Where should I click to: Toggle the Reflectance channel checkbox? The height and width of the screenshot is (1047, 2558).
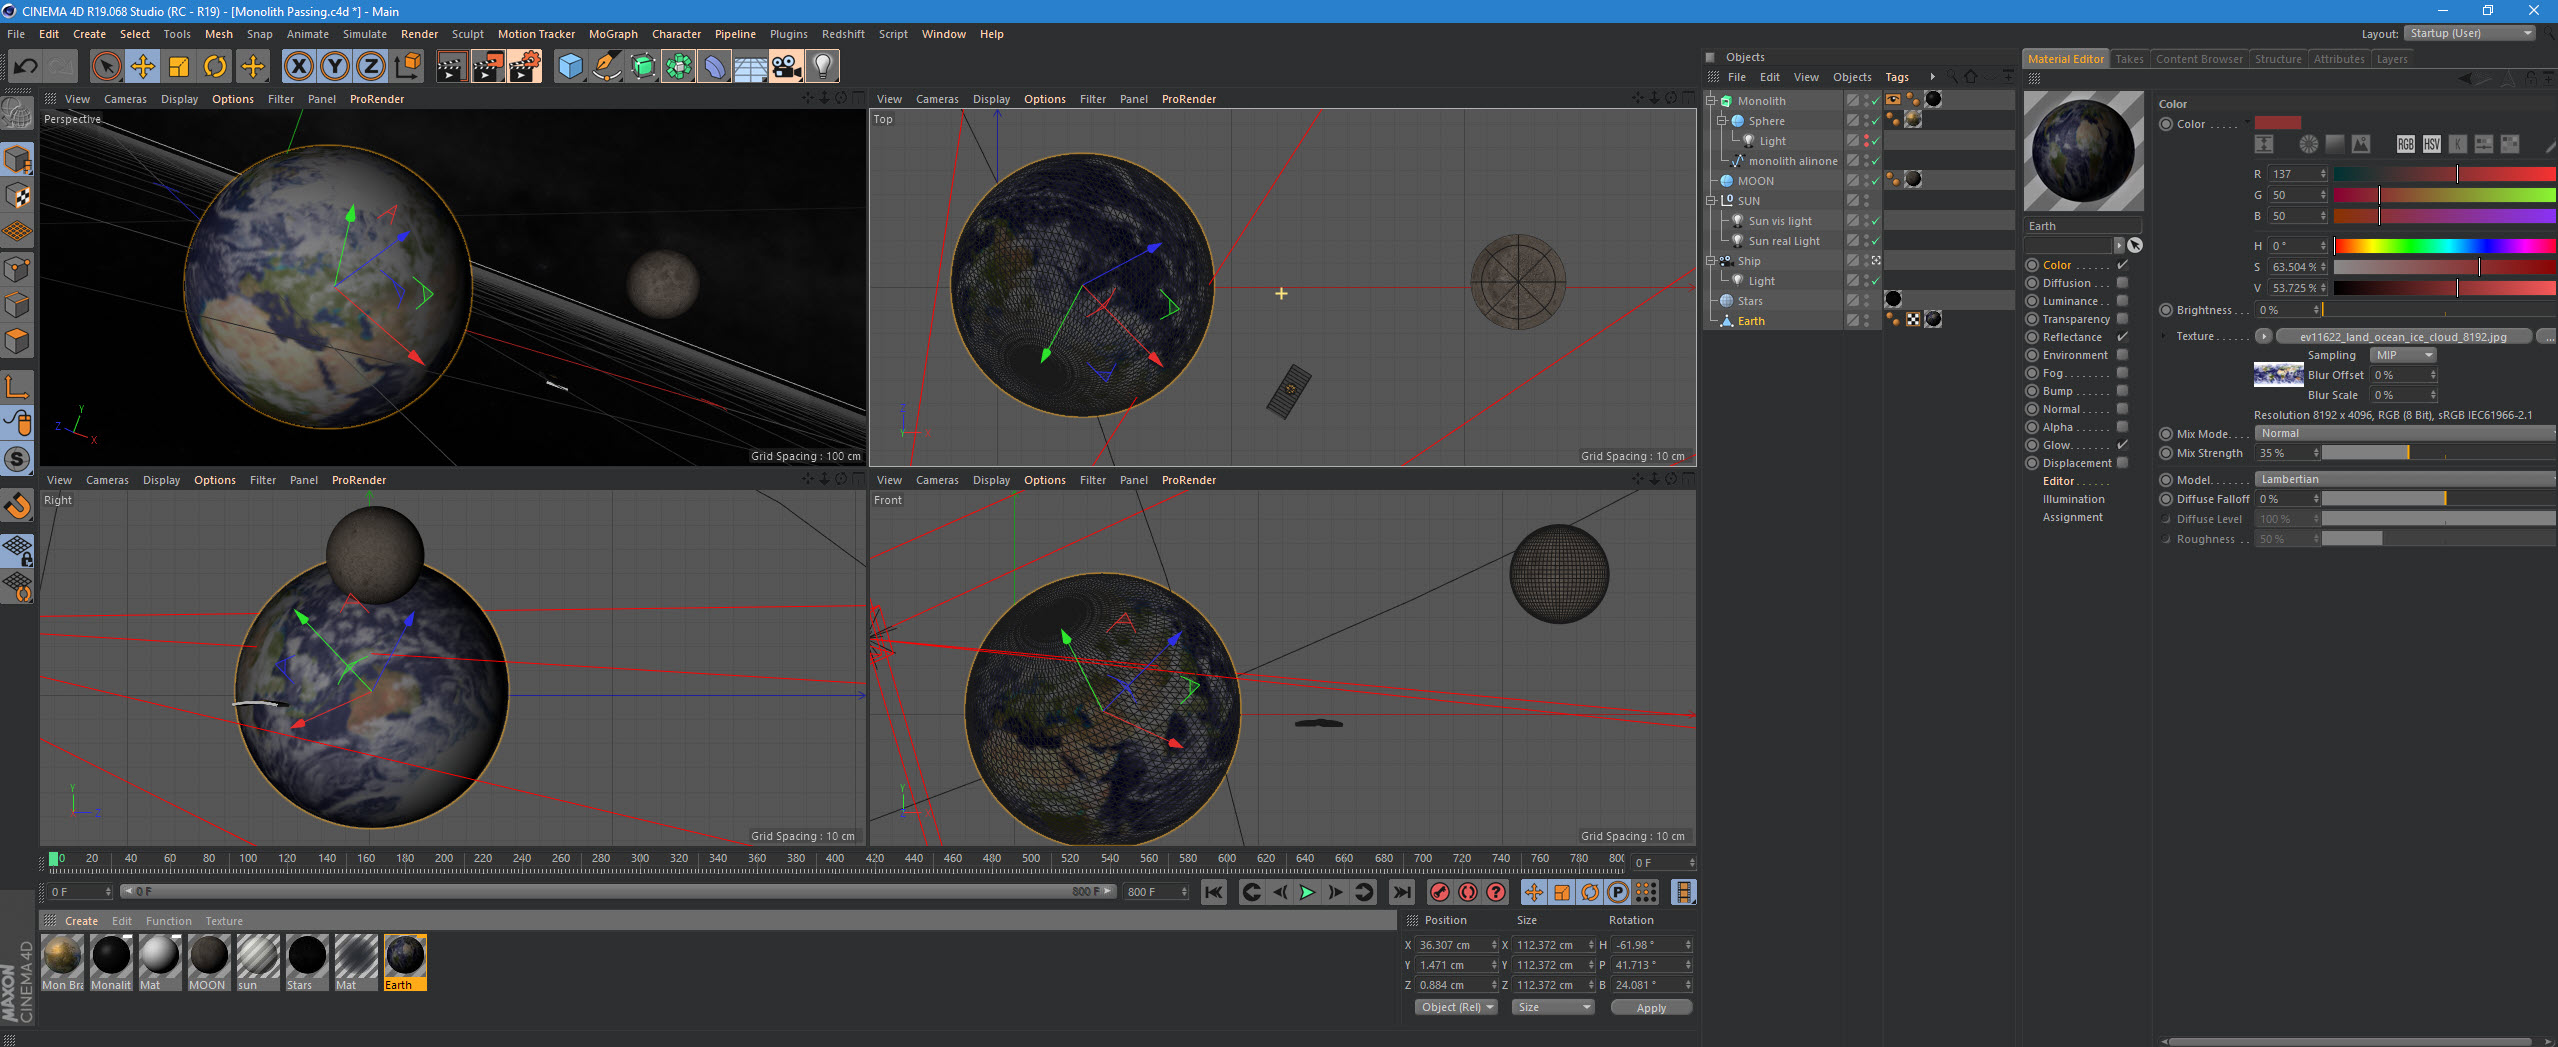click(x=2122, y=337)
